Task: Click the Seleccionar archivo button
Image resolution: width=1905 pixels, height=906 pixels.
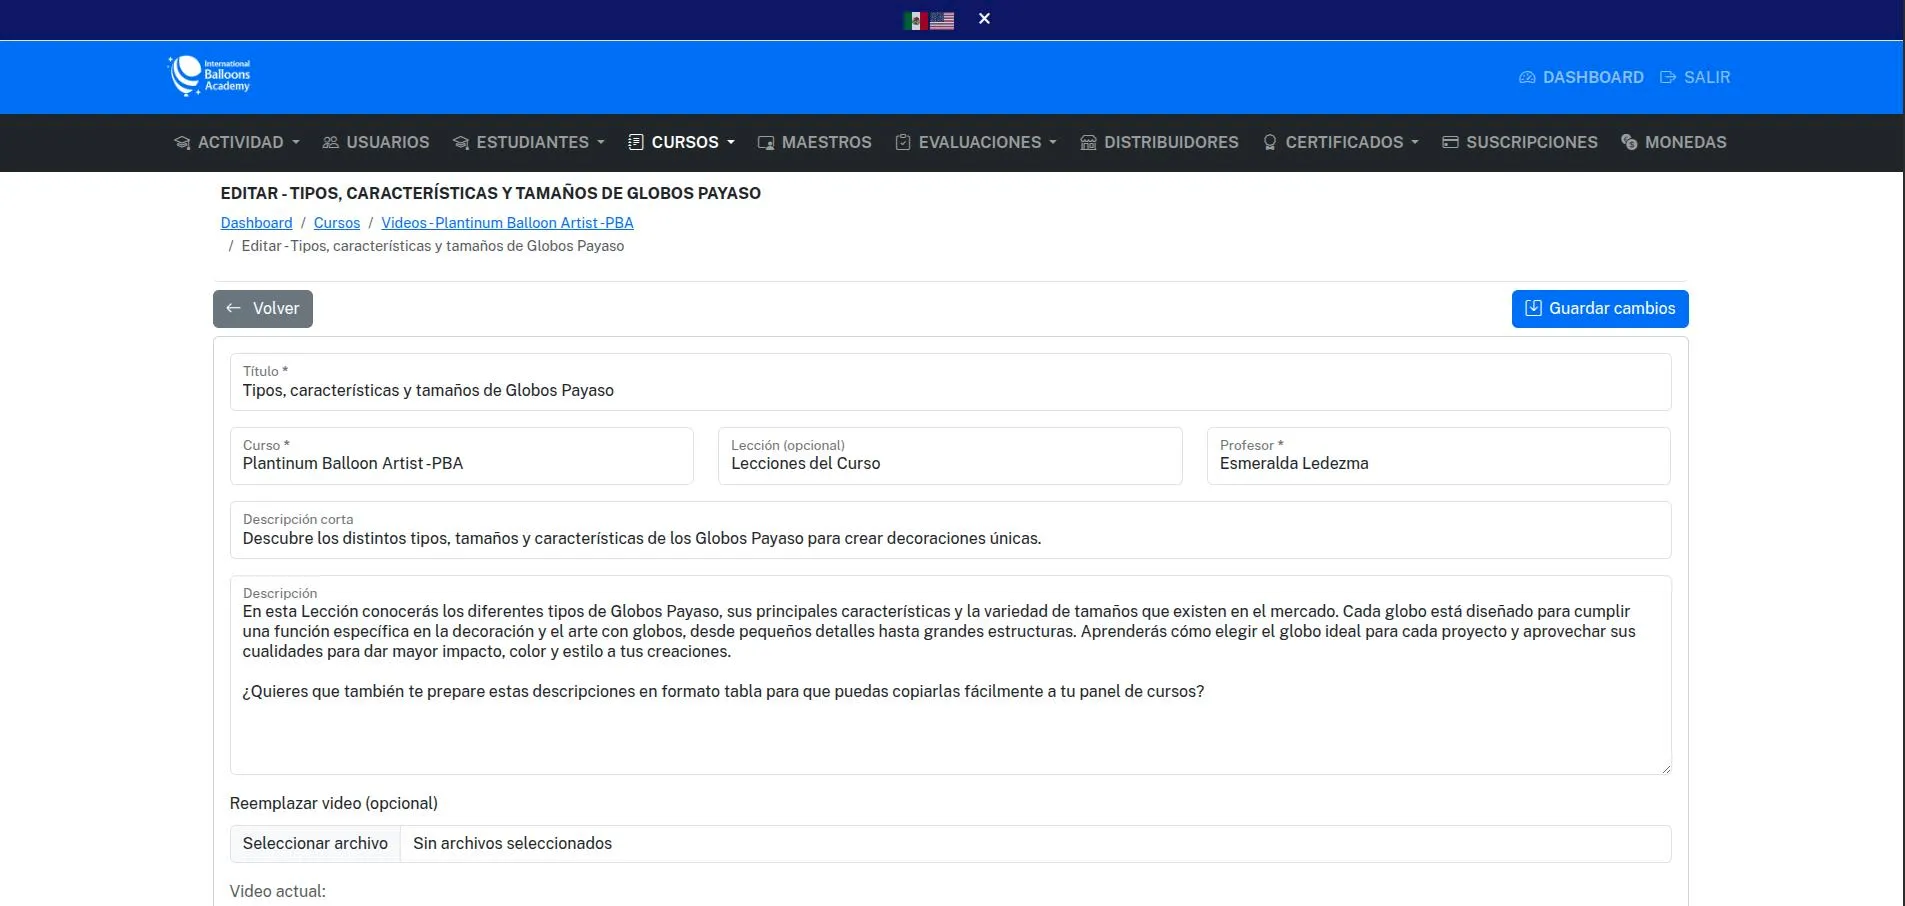Action: [x=315, y=844]
